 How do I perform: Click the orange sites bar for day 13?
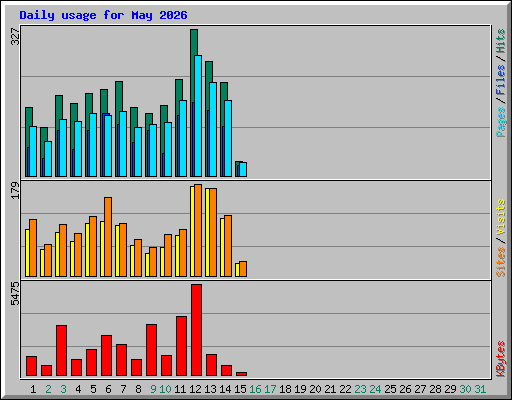[x=213, y=233]
